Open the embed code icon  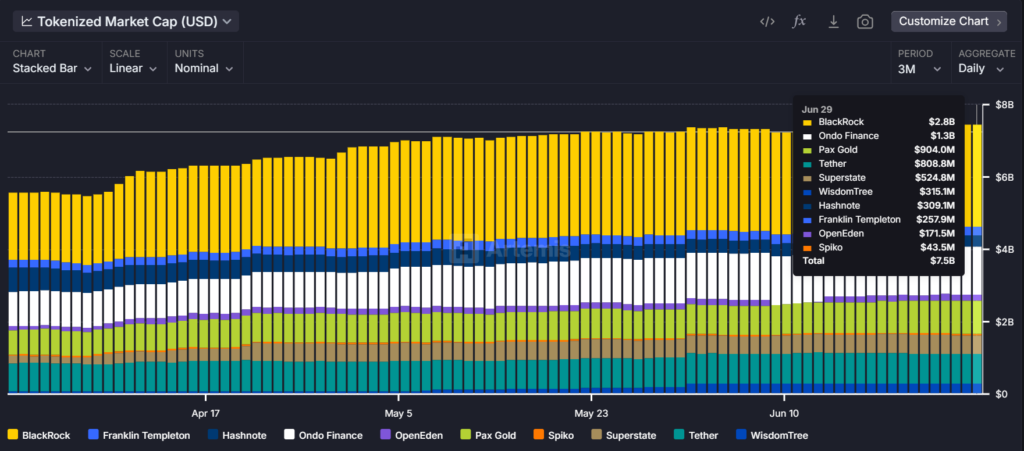767,22
